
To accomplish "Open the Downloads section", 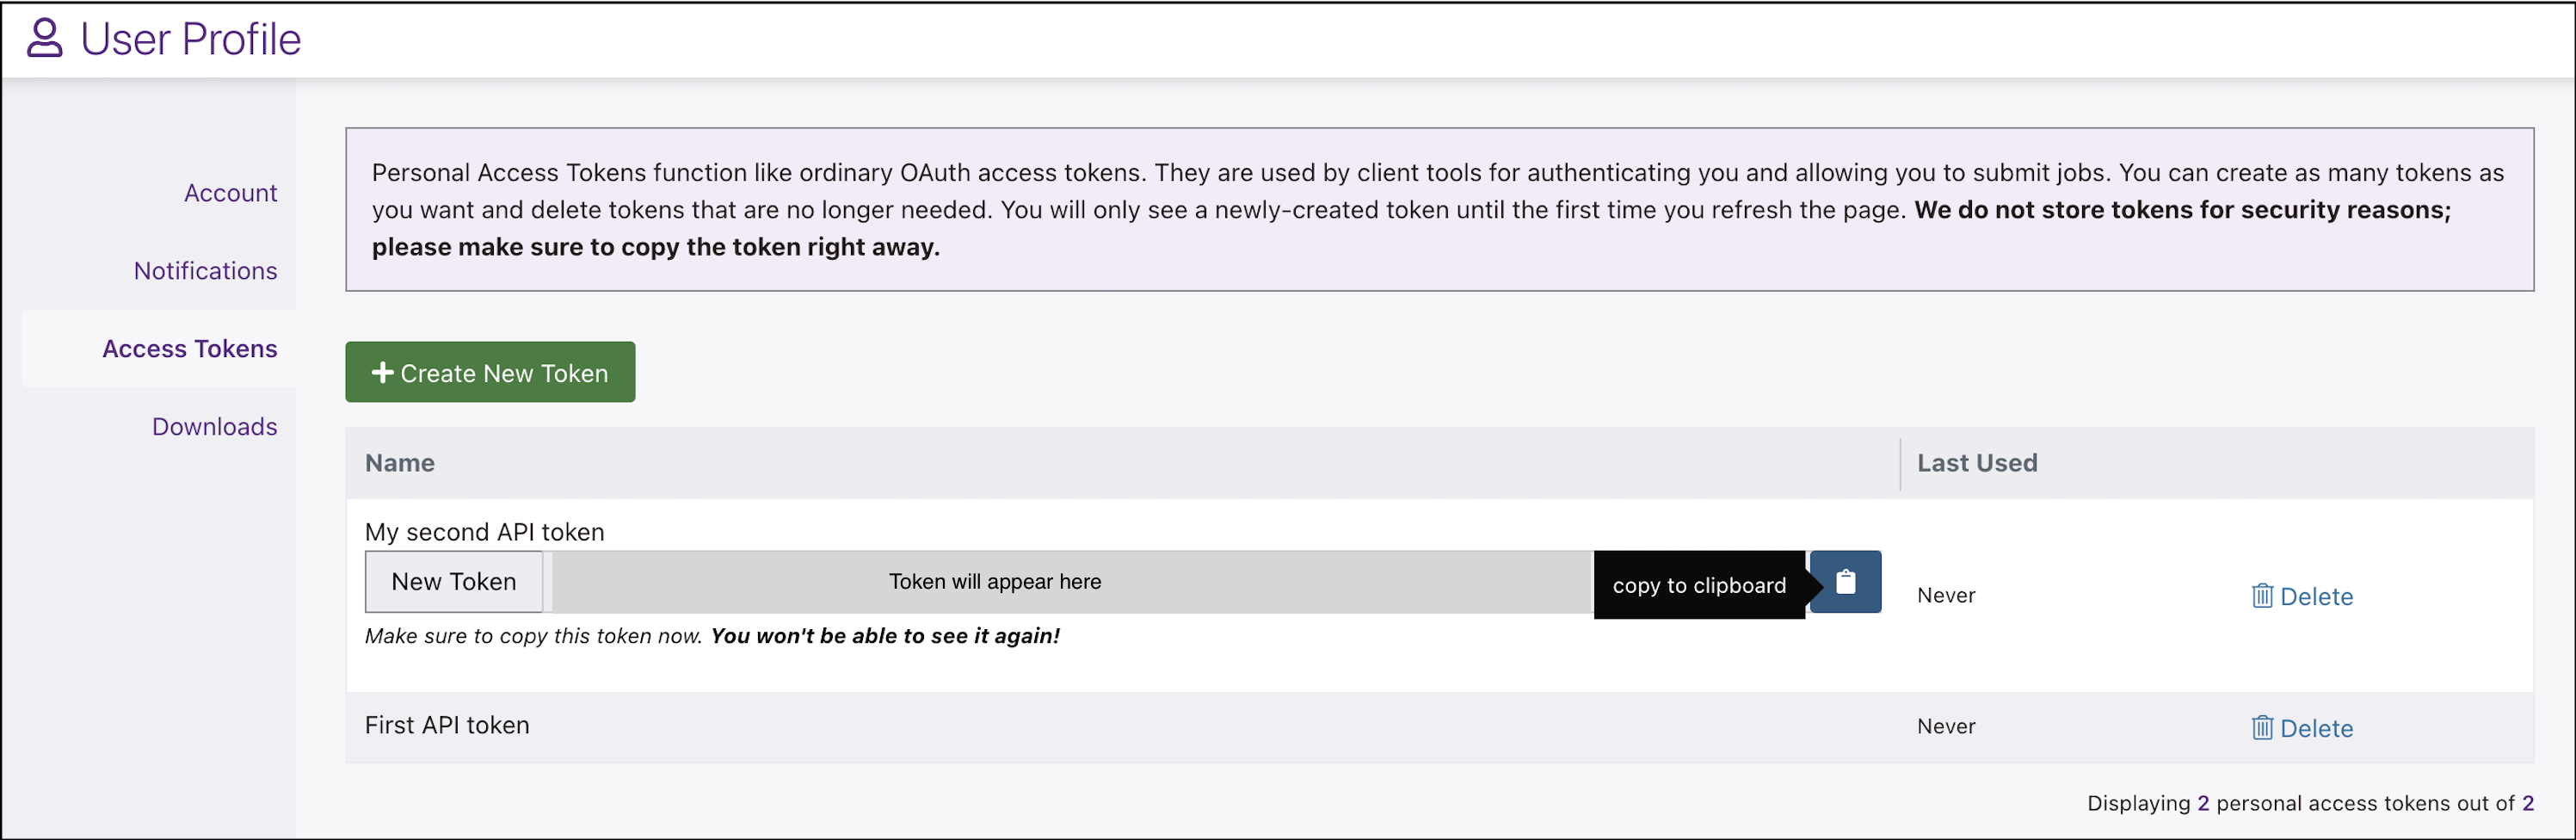I will point(214,426).
